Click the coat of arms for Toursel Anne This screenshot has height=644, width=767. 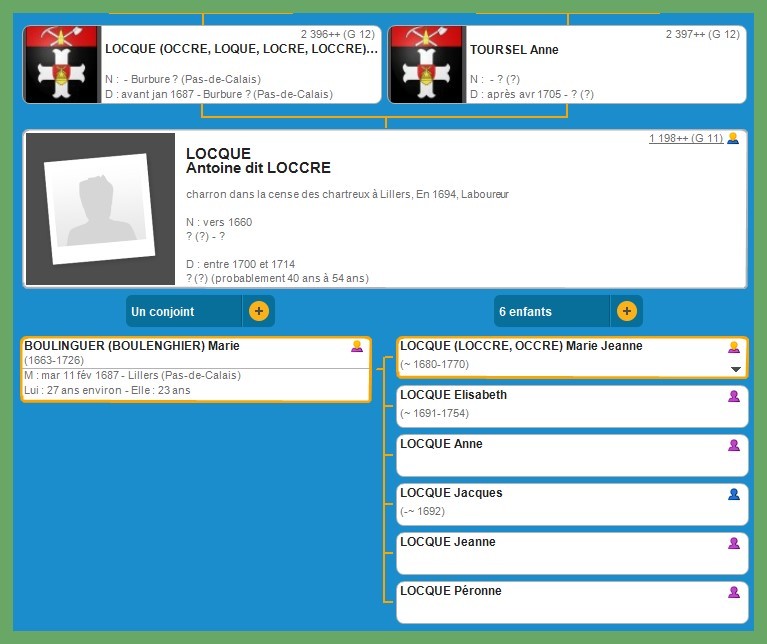pyautogui.click(x=427, y=65)
